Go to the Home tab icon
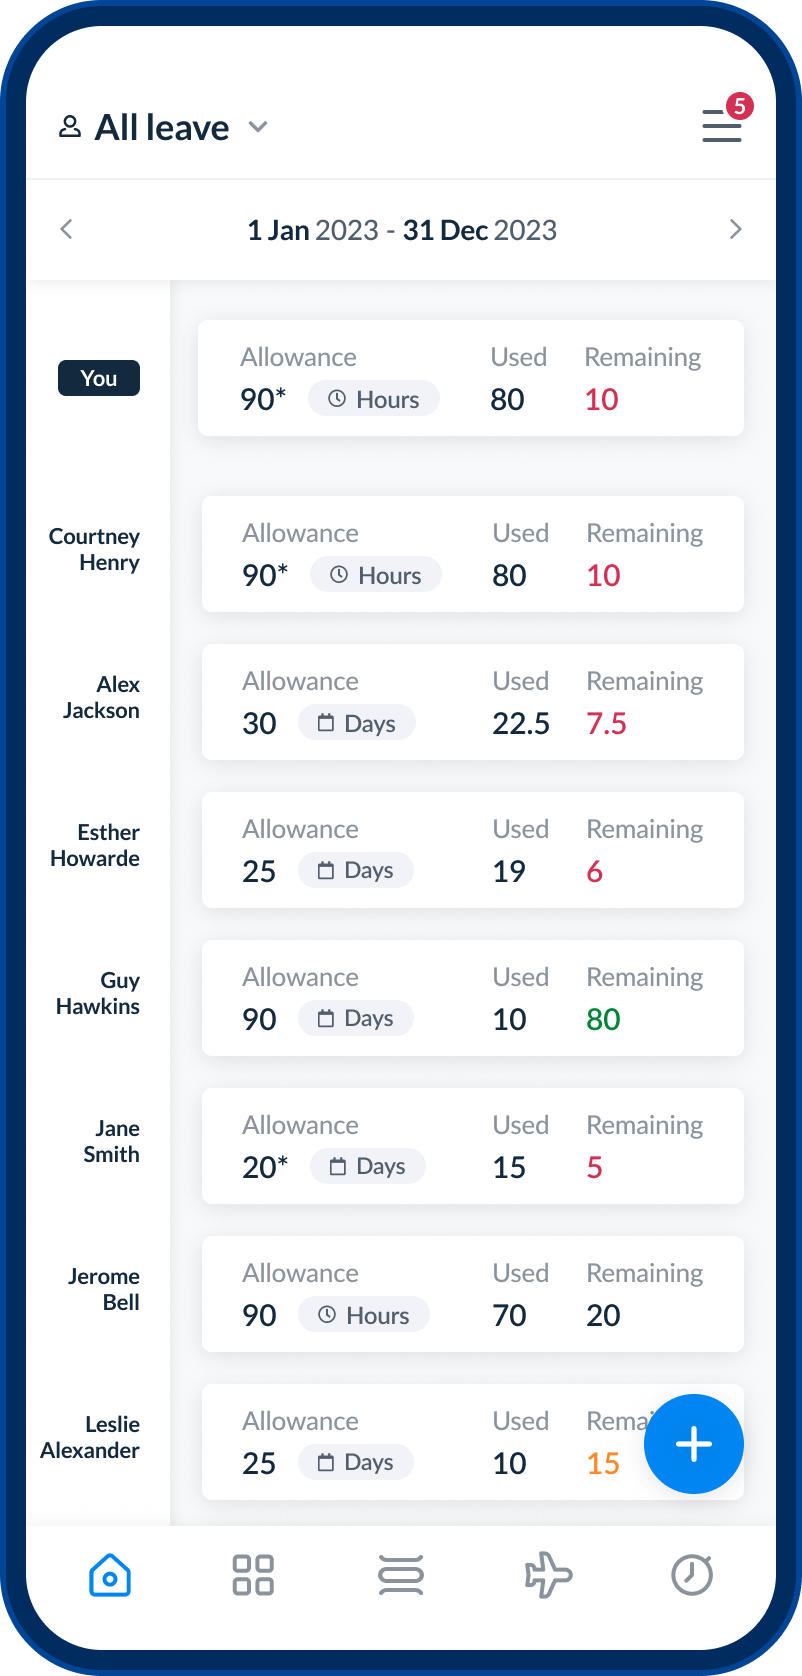Viewport: 802px width, 1676px height. pyautogui.click(x=110, y=1575)
